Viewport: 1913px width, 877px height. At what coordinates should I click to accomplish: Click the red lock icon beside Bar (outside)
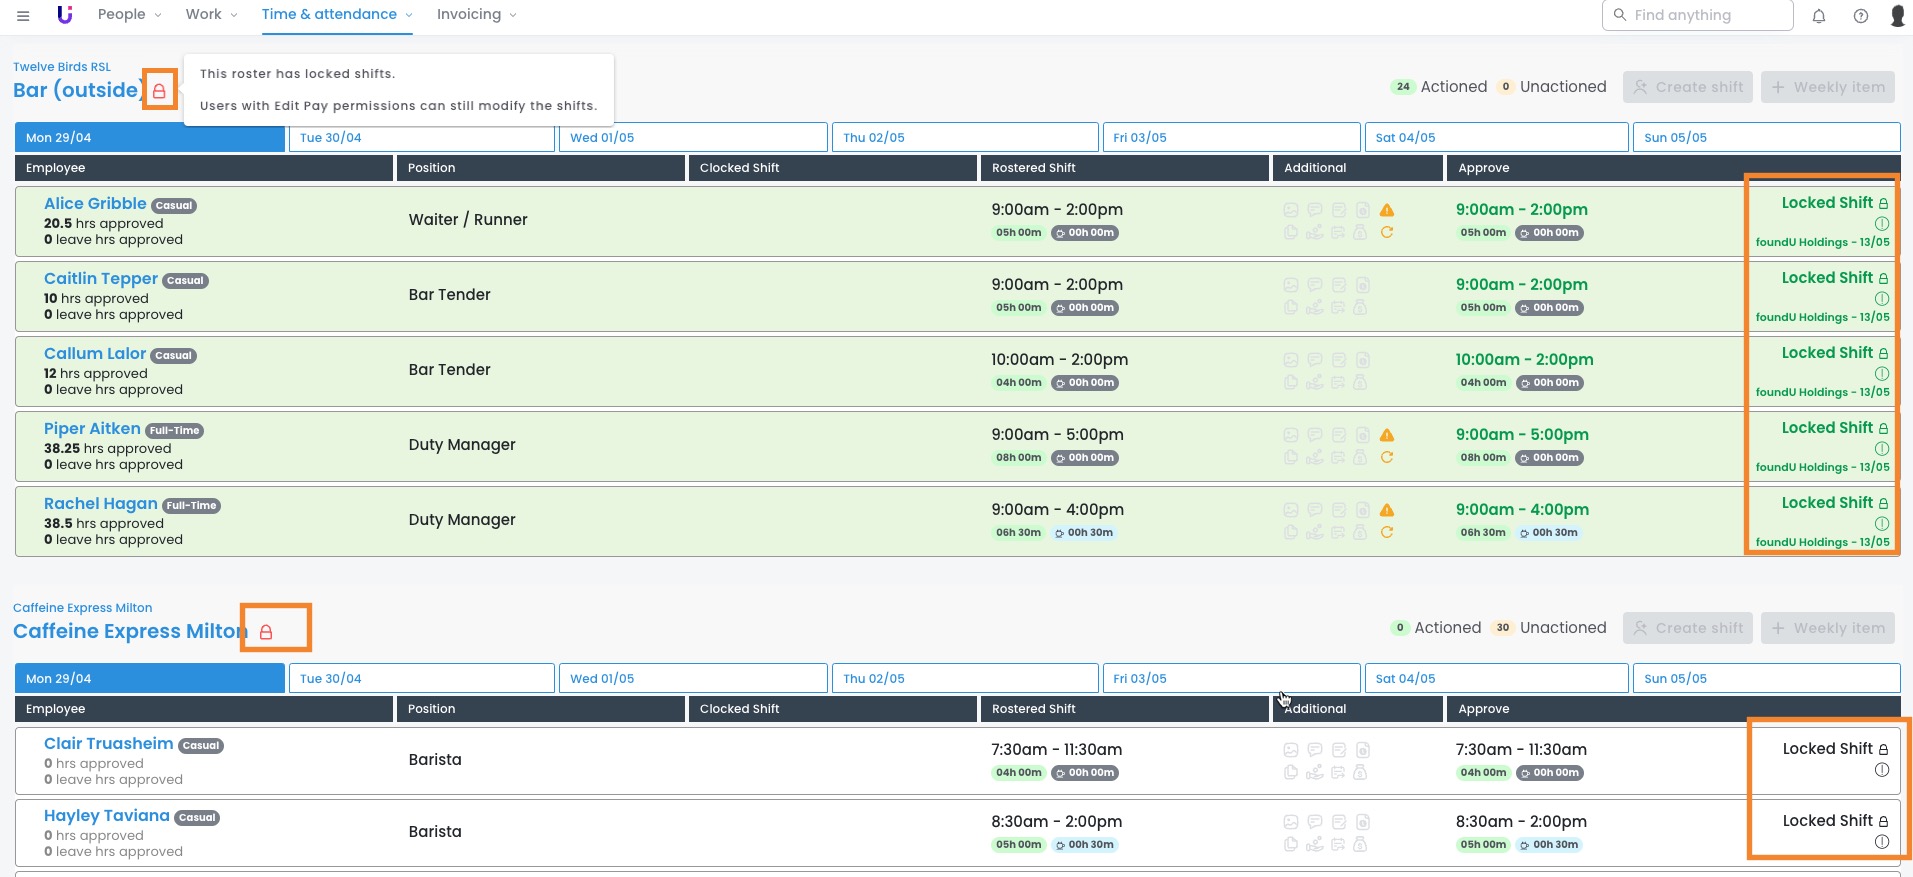159,91
